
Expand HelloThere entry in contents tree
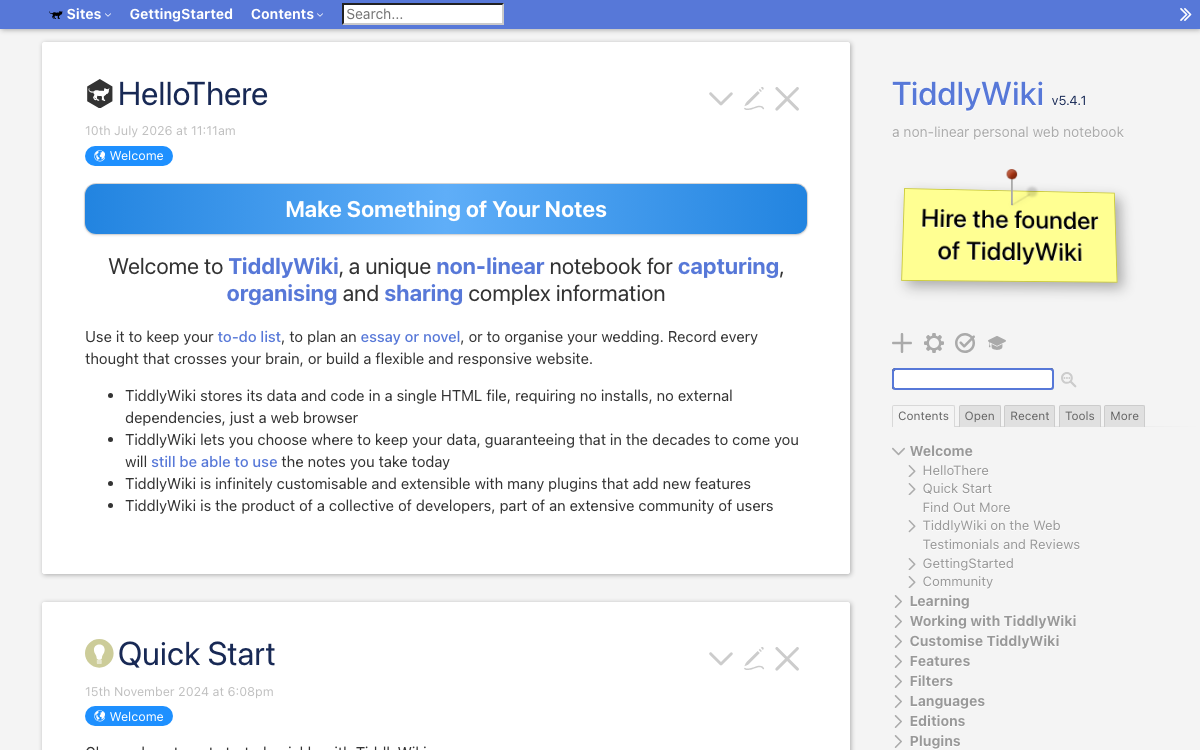[913, 470]
